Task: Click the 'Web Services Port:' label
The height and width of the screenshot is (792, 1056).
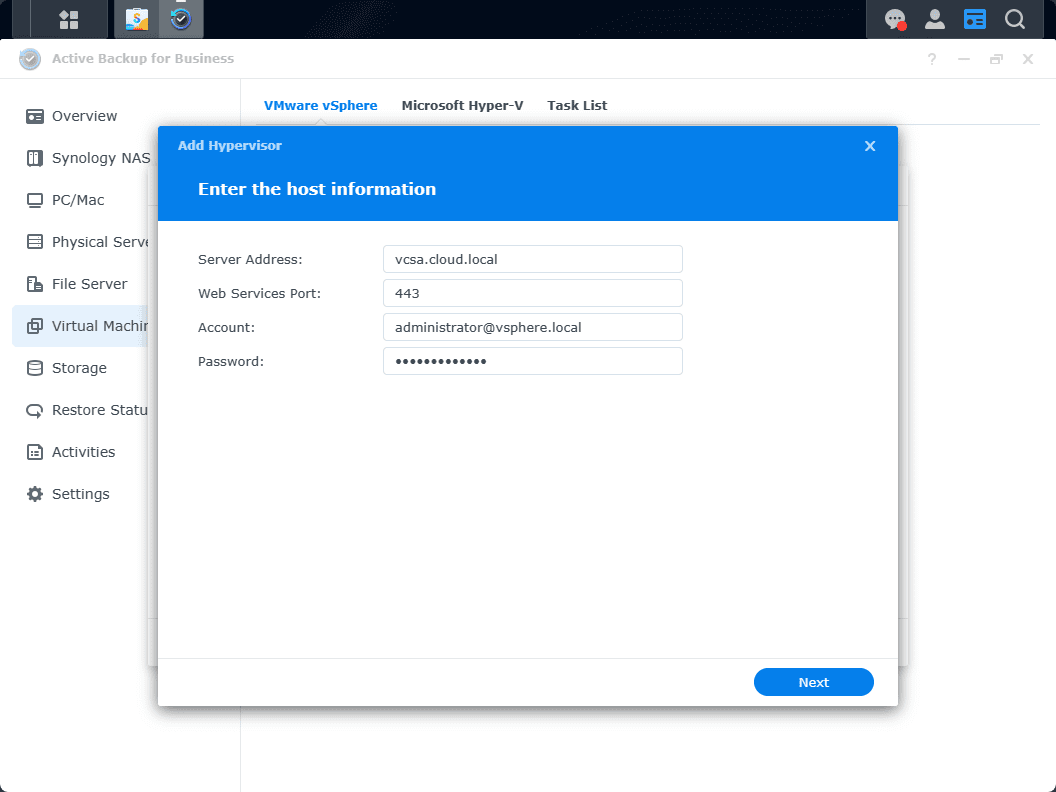Action: click(259, 294)
